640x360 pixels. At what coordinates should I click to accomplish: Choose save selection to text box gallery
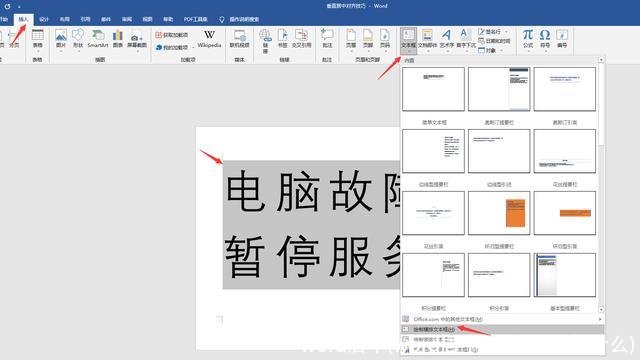coord(503,349)
